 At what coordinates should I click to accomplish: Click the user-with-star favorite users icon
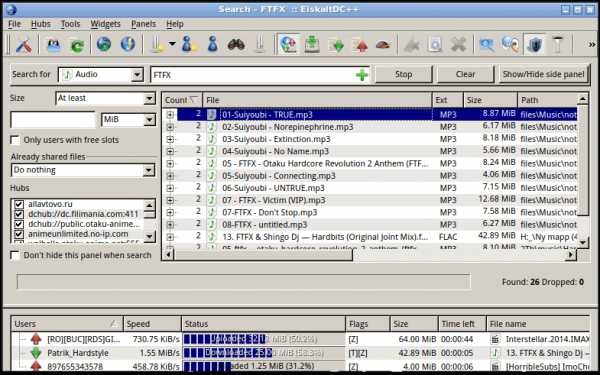click(x=189, y=44)
